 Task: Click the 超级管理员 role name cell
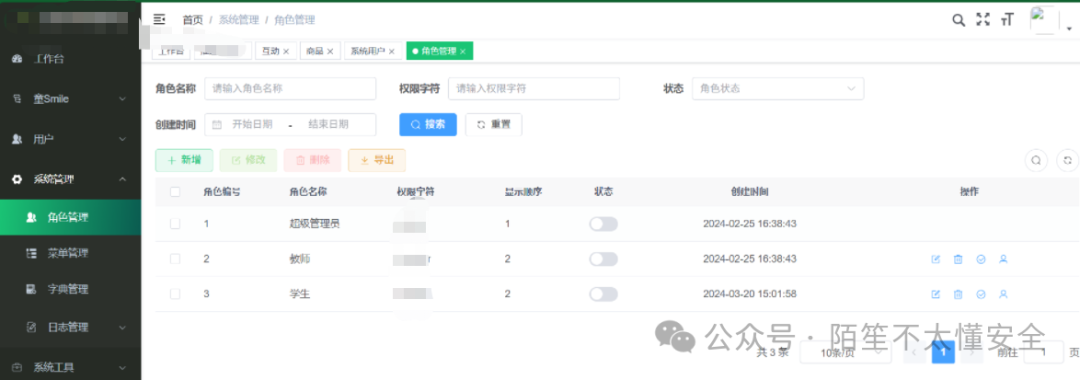pyautogui.click(x=314, y=224)
